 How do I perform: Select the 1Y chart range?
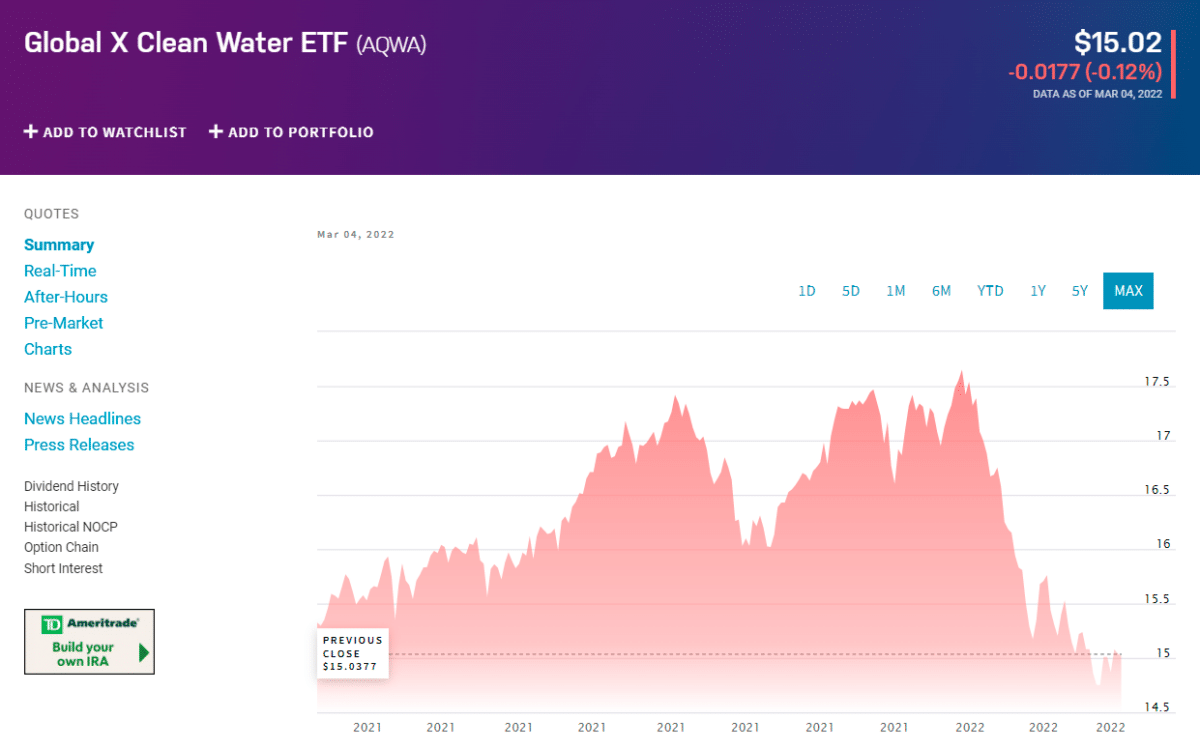1038,291
